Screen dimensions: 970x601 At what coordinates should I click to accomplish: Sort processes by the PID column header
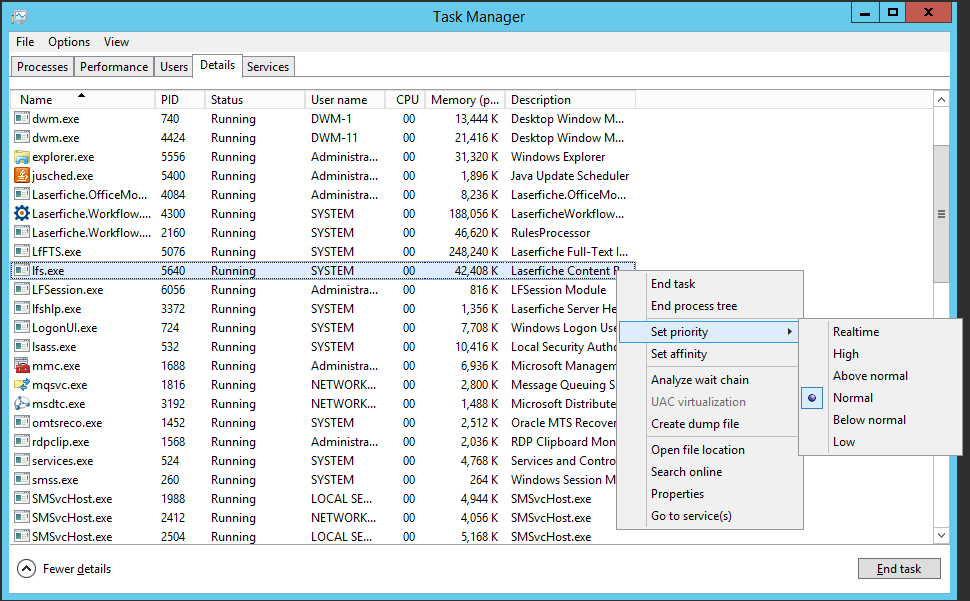[179, 100]
